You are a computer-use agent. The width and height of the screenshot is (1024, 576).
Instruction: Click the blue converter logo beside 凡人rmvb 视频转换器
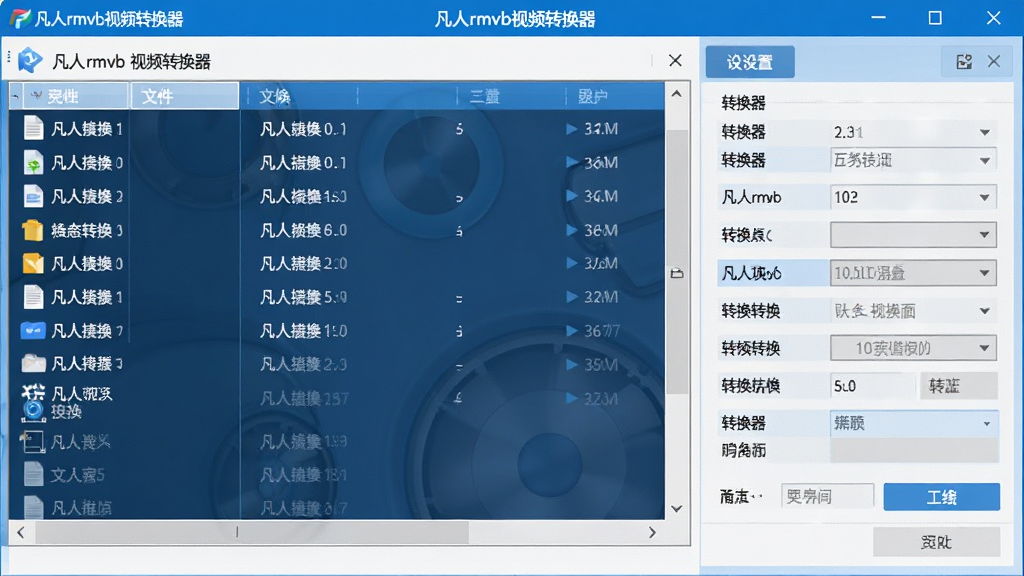tap(30, 61)
